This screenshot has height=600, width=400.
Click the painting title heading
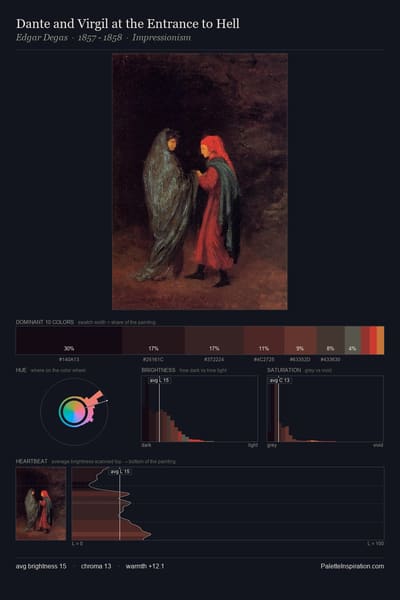[x=128, y=24]
